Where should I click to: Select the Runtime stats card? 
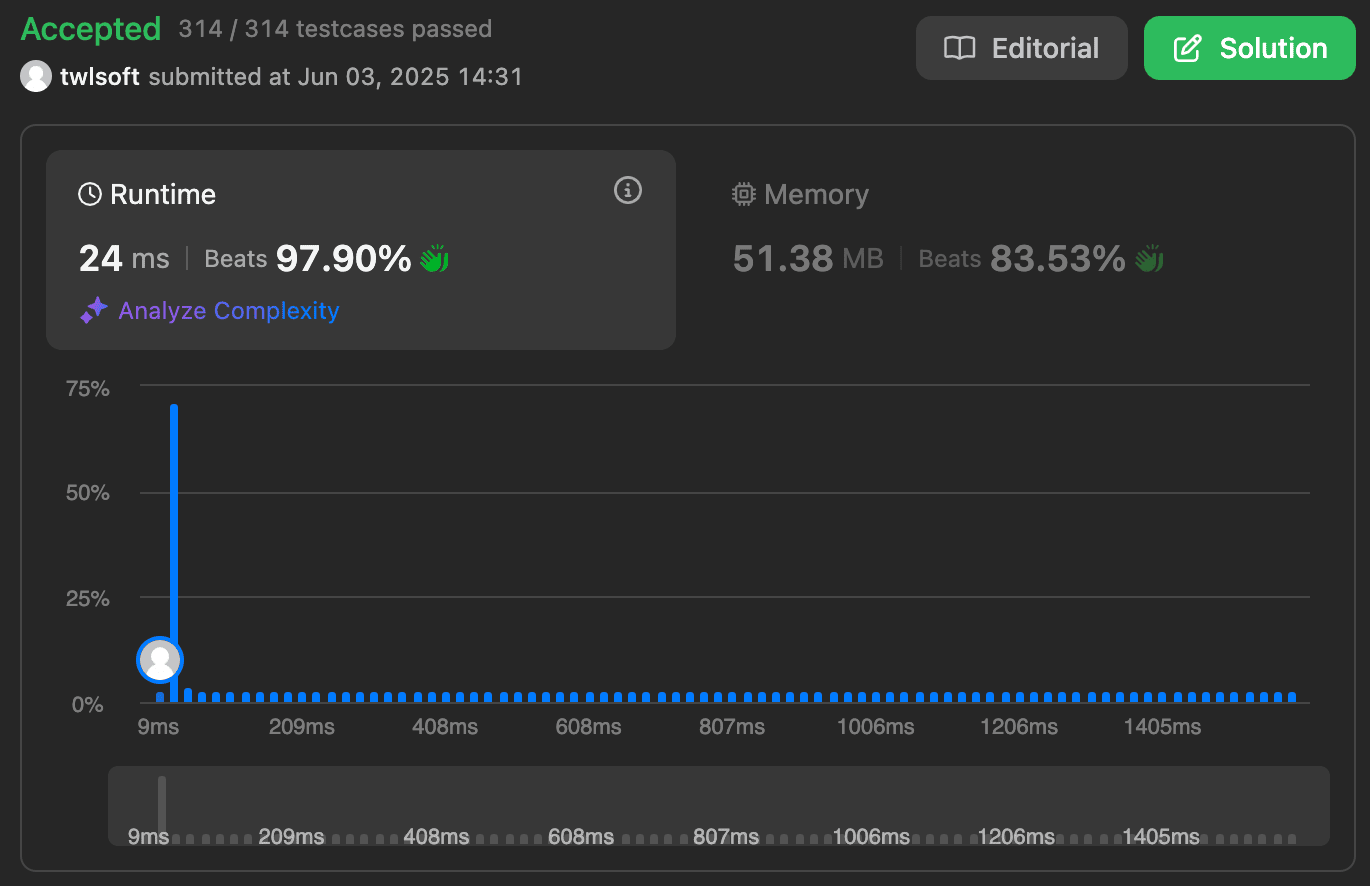(361, 250)
